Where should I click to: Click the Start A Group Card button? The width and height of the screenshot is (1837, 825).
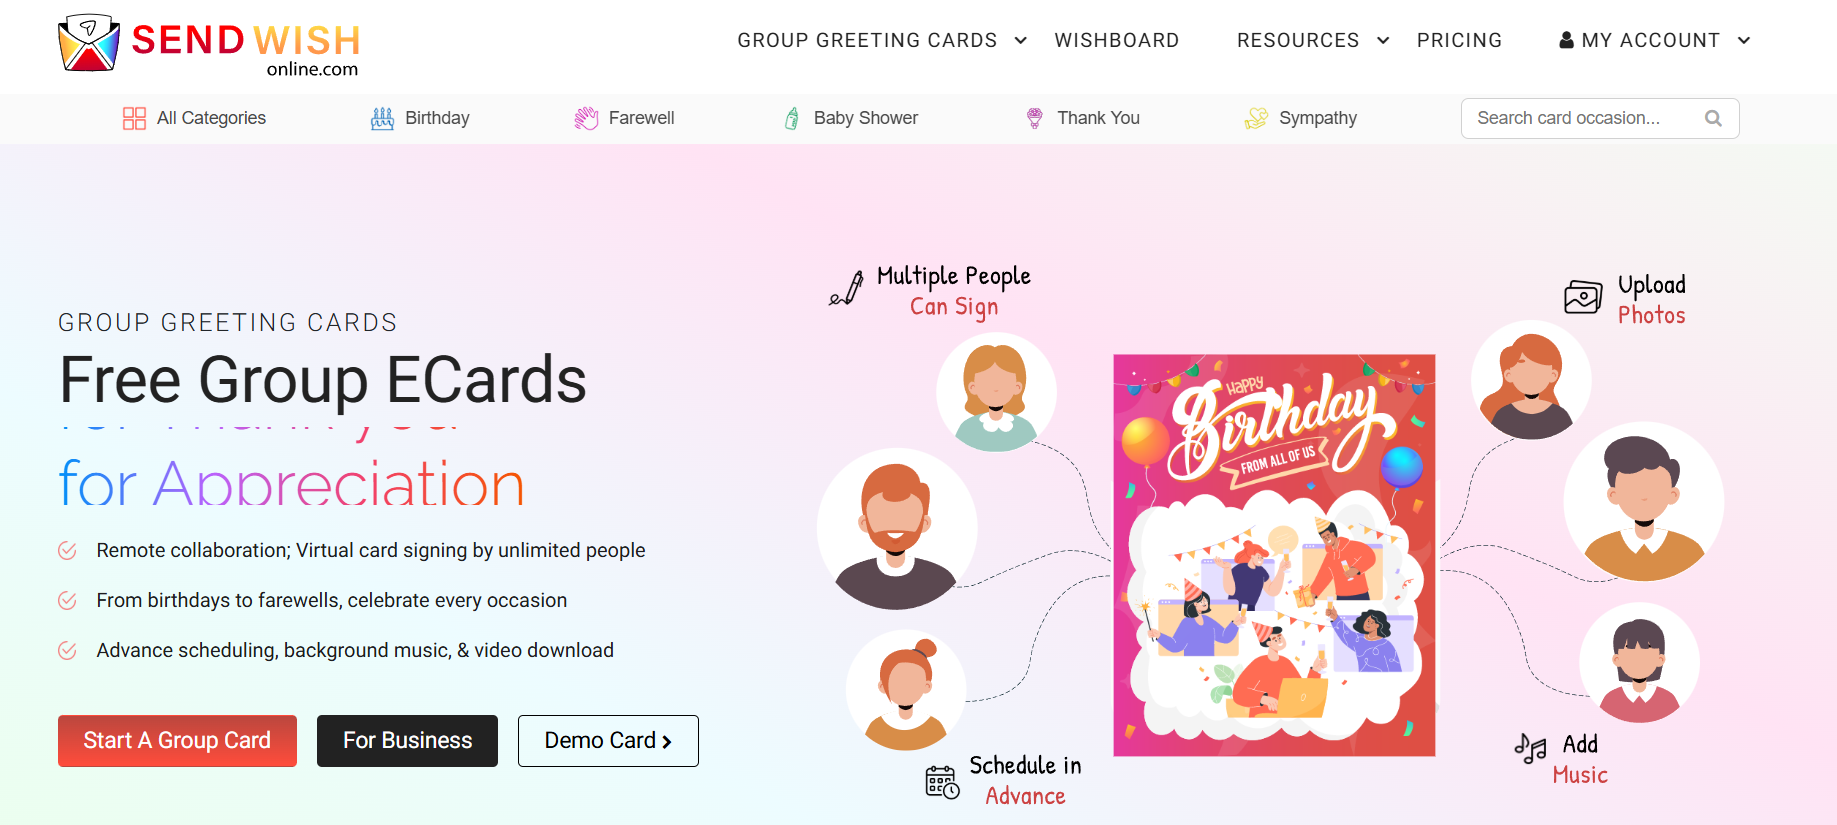(177, 741)
